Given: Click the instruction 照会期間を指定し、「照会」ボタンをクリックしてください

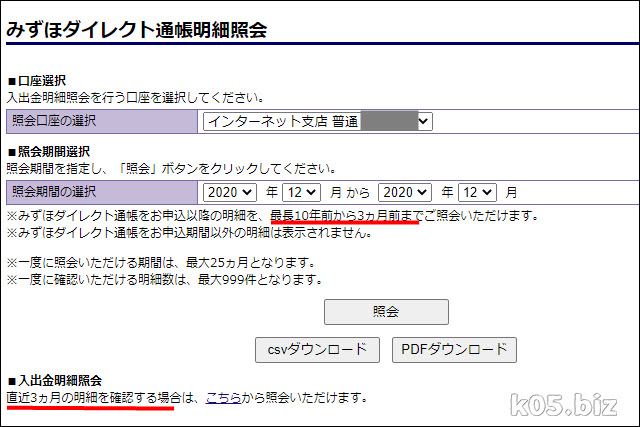Looking at the screenshot, I should pyautogui.click(x=172, y=169).
